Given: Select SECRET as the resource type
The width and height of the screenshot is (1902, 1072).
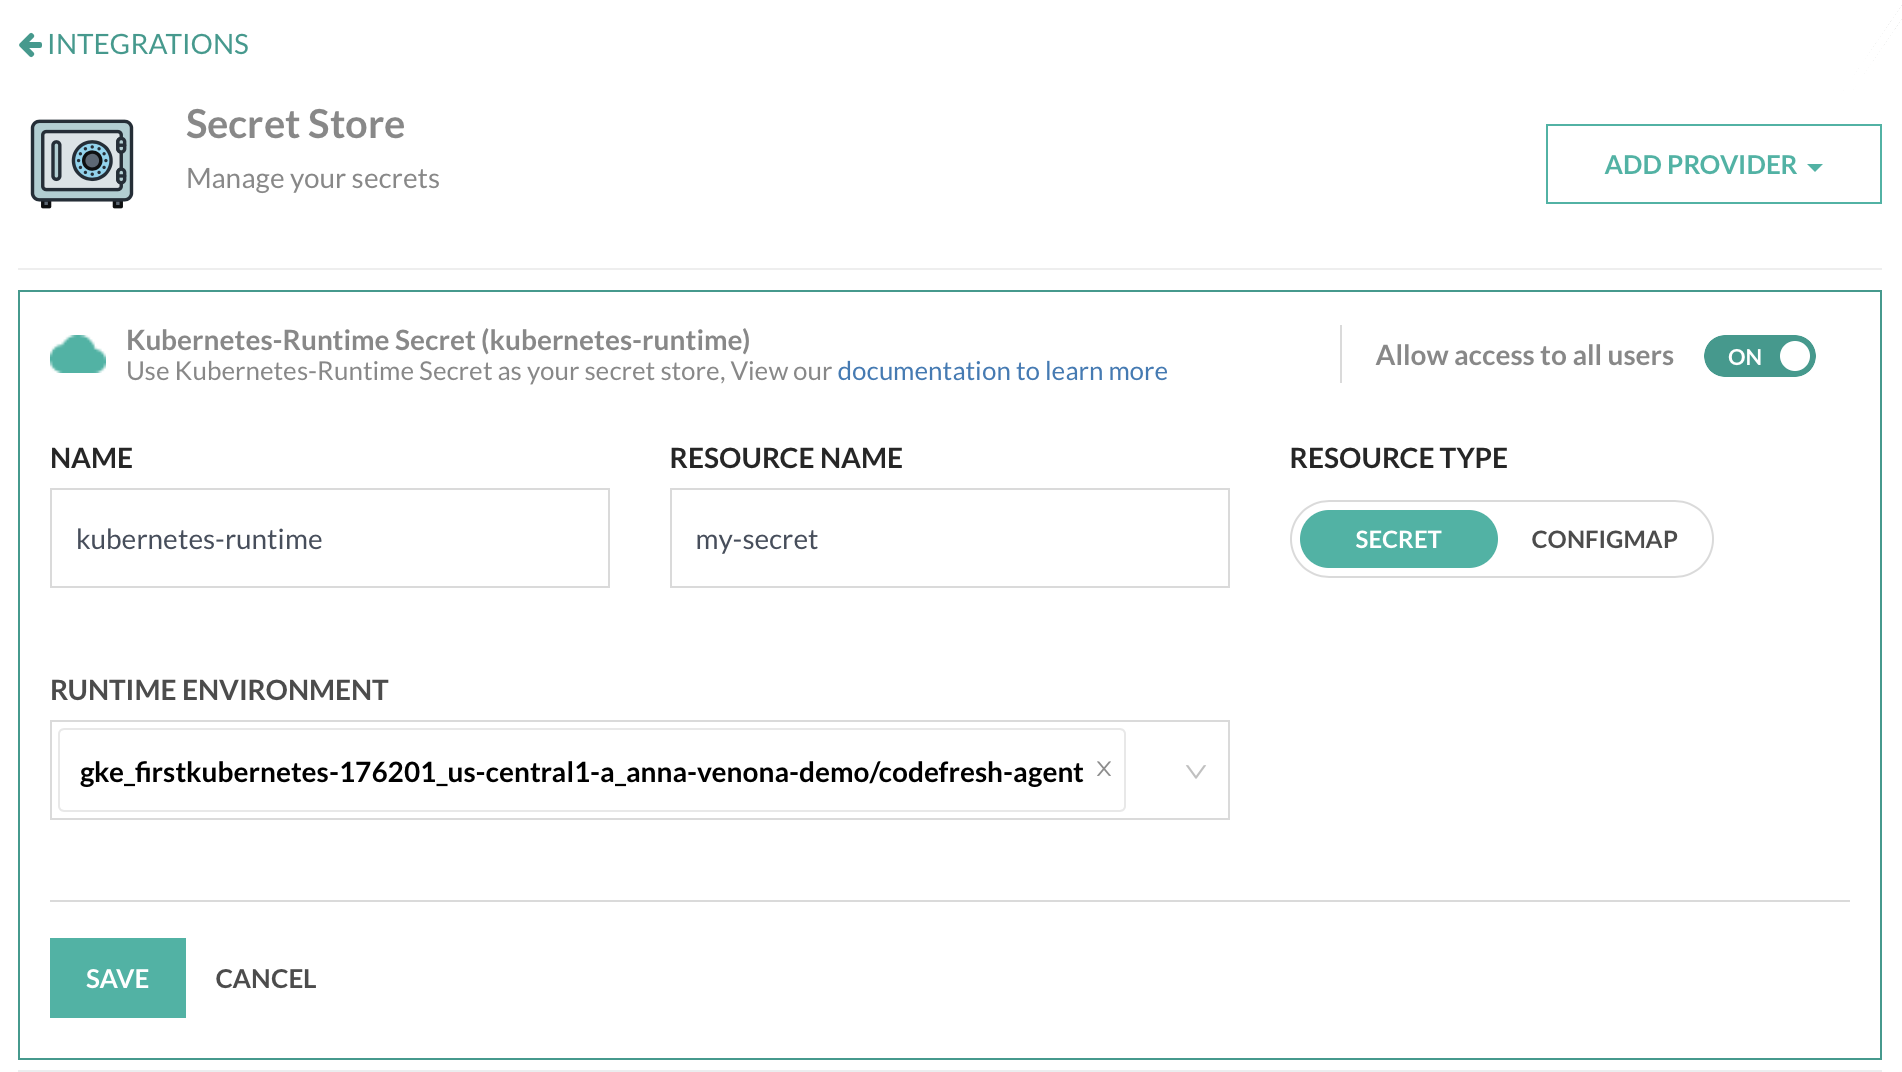Looking at the screenshot, I should (1397, 540).
